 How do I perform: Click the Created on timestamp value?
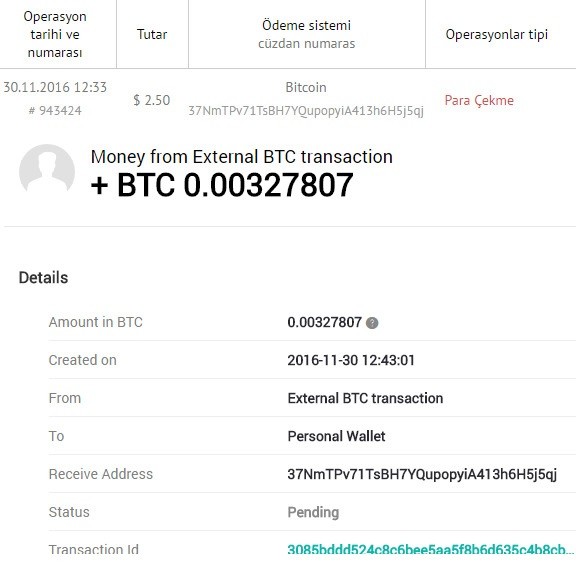click(351, 360)
